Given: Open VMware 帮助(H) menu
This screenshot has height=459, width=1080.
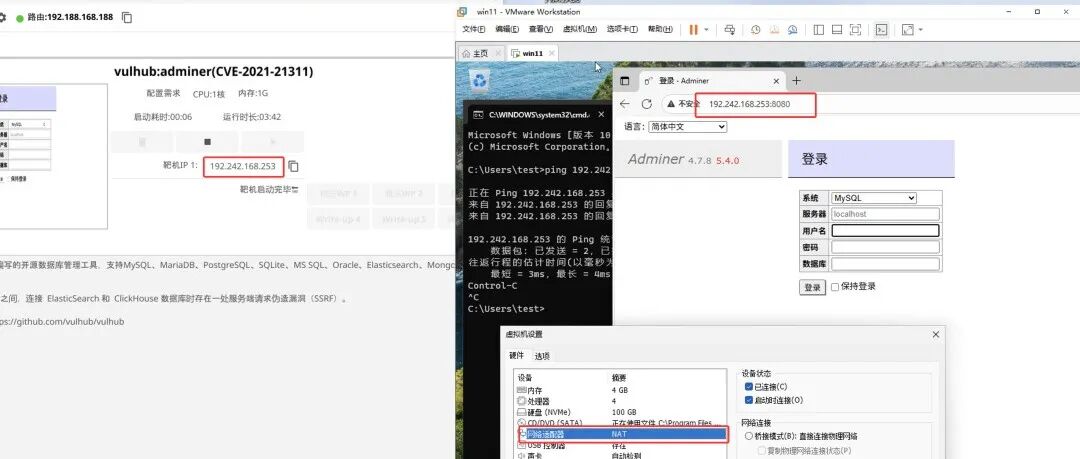Looking at the screenshot, I should pos(660,30).
